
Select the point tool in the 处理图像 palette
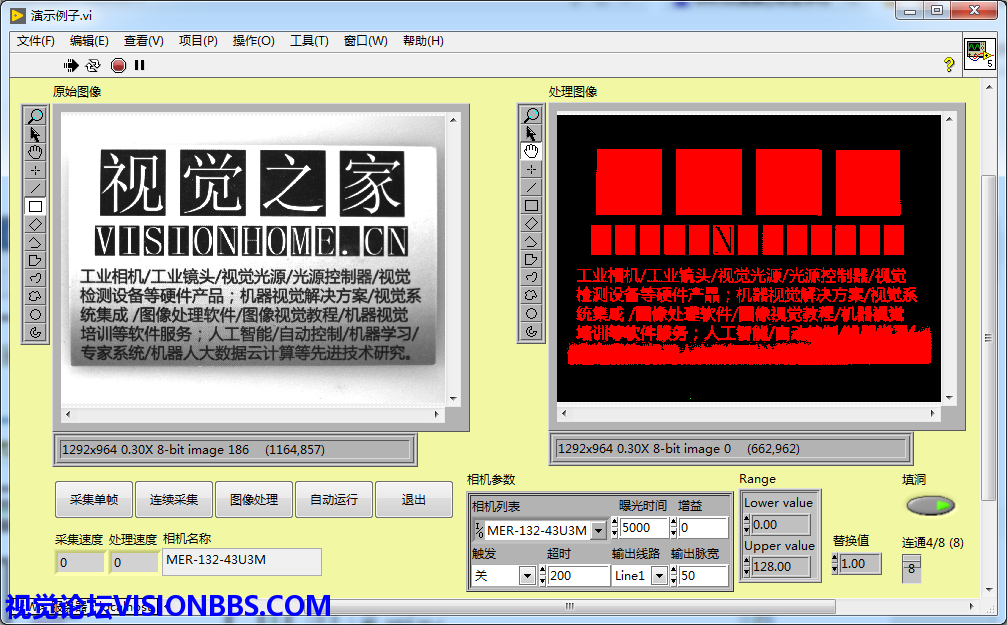[531, 170]
